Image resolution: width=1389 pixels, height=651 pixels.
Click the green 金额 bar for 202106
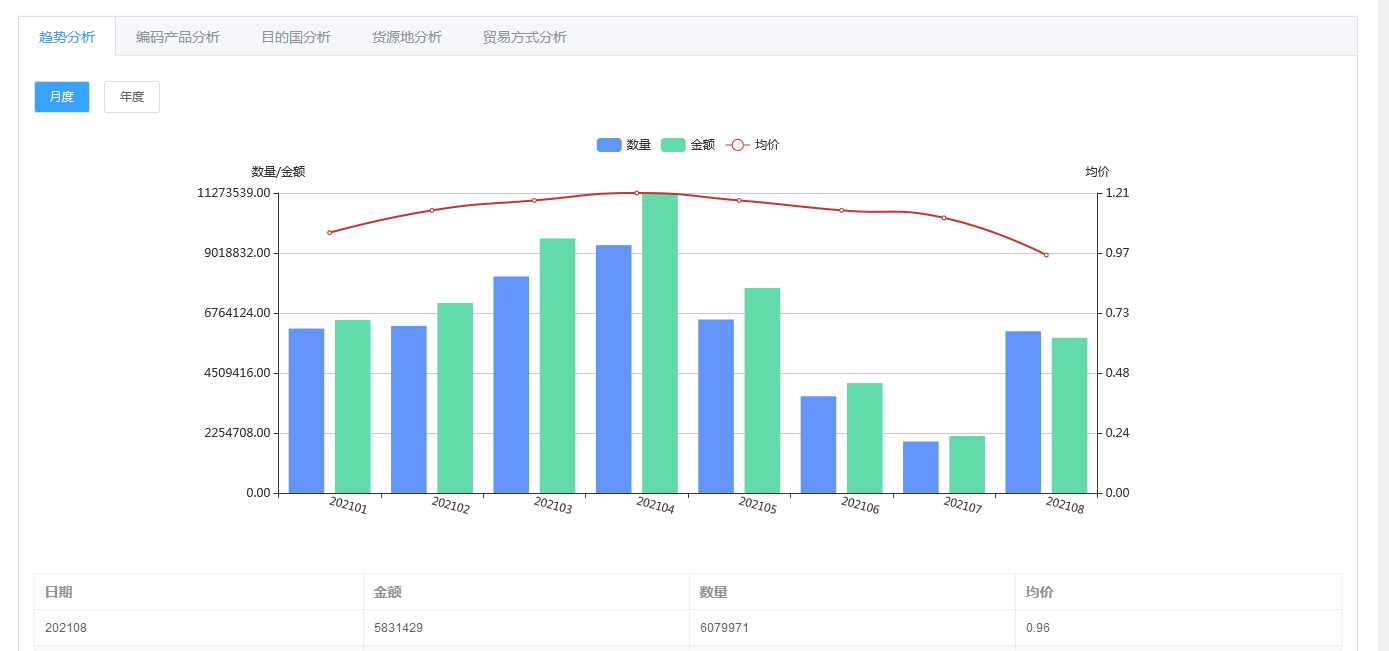865,438
